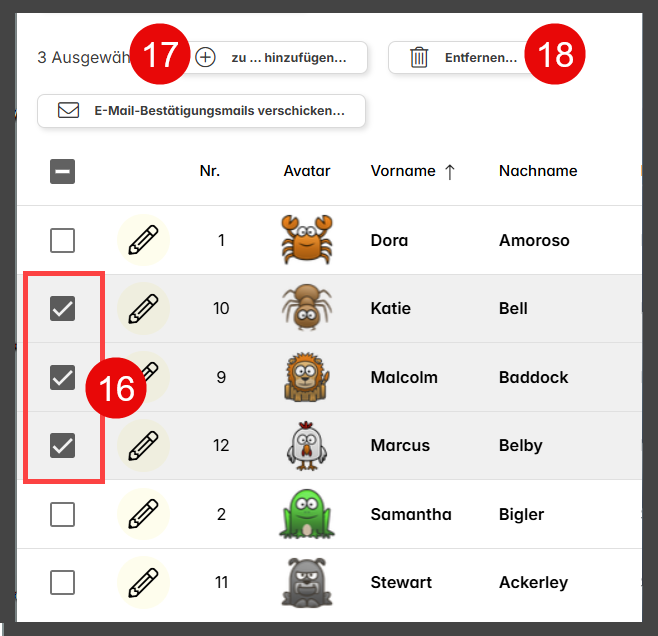Select the checkbox for Samantha Bigler
Viewport: 658px width, 636px height.
tap(63, 514)
